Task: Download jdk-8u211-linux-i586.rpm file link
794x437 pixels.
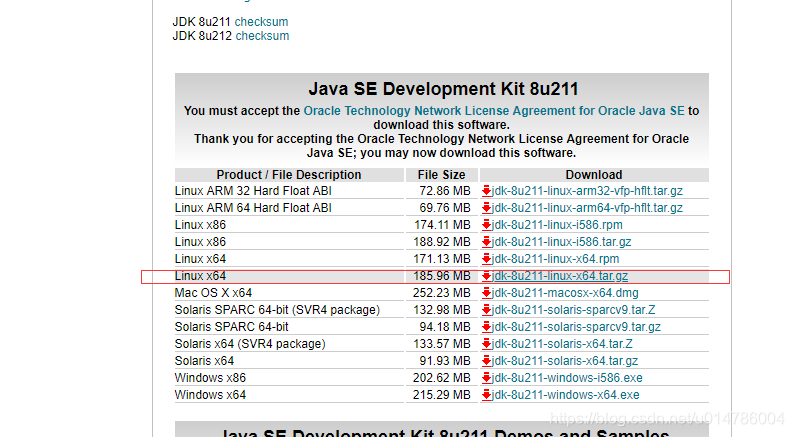Action: (x=557, y=225)
